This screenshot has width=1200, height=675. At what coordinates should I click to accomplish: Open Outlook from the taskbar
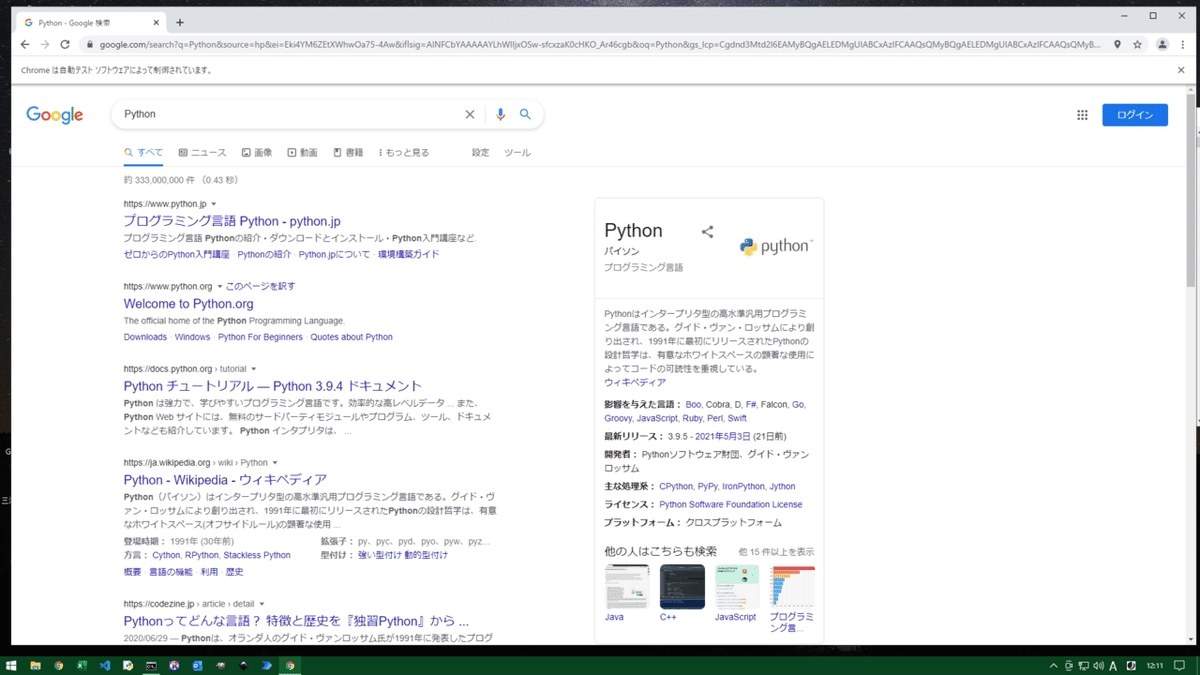[x=198, y=665]
